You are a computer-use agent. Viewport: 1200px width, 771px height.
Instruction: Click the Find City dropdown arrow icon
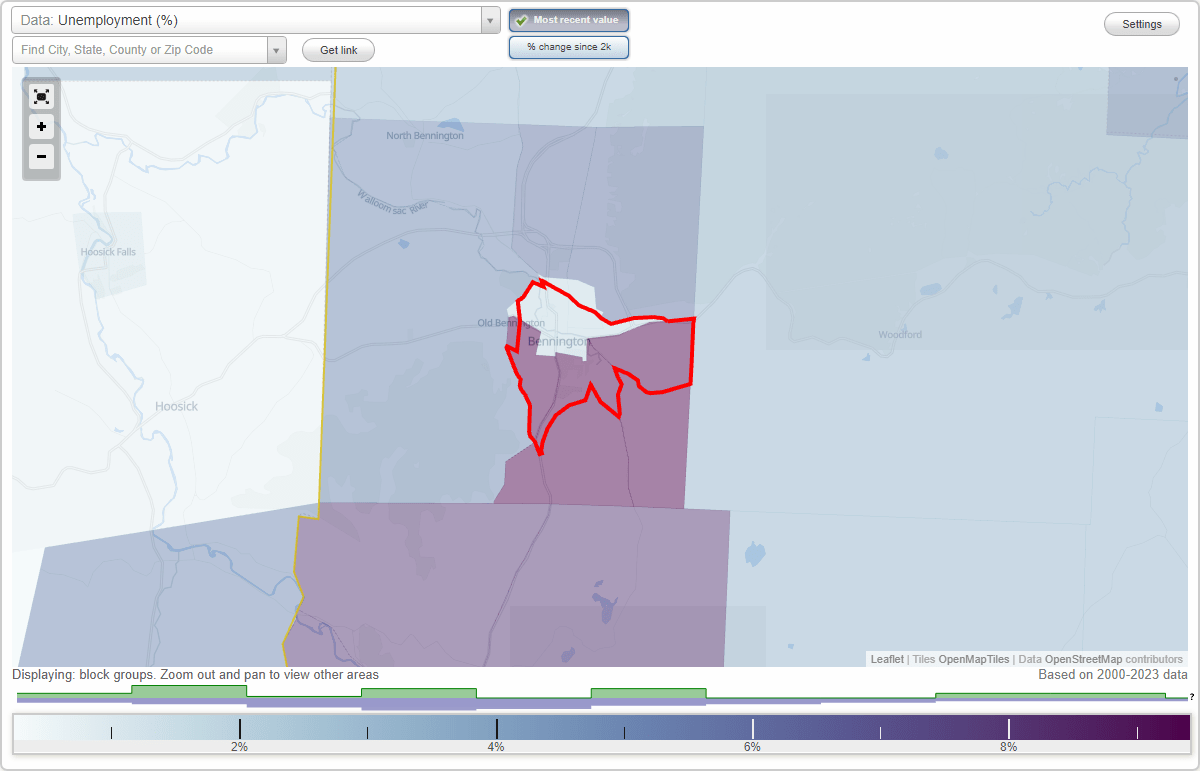click(277, 49)
